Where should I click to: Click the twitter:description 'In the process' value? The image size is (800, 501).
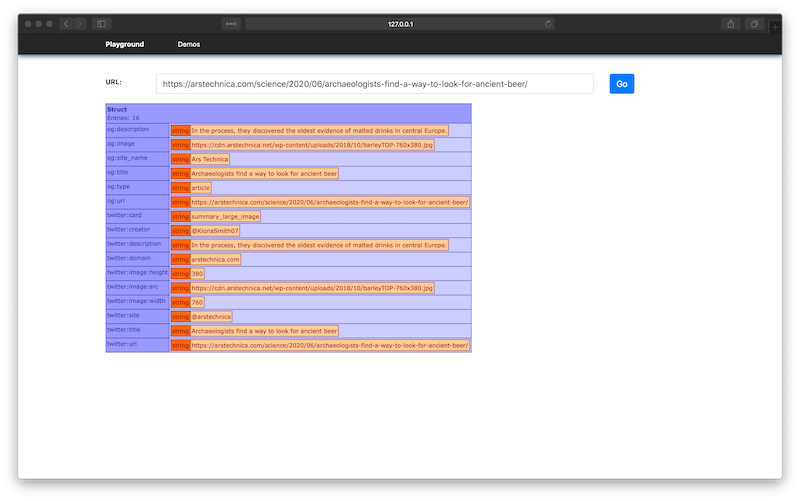(x=319, y=245)
